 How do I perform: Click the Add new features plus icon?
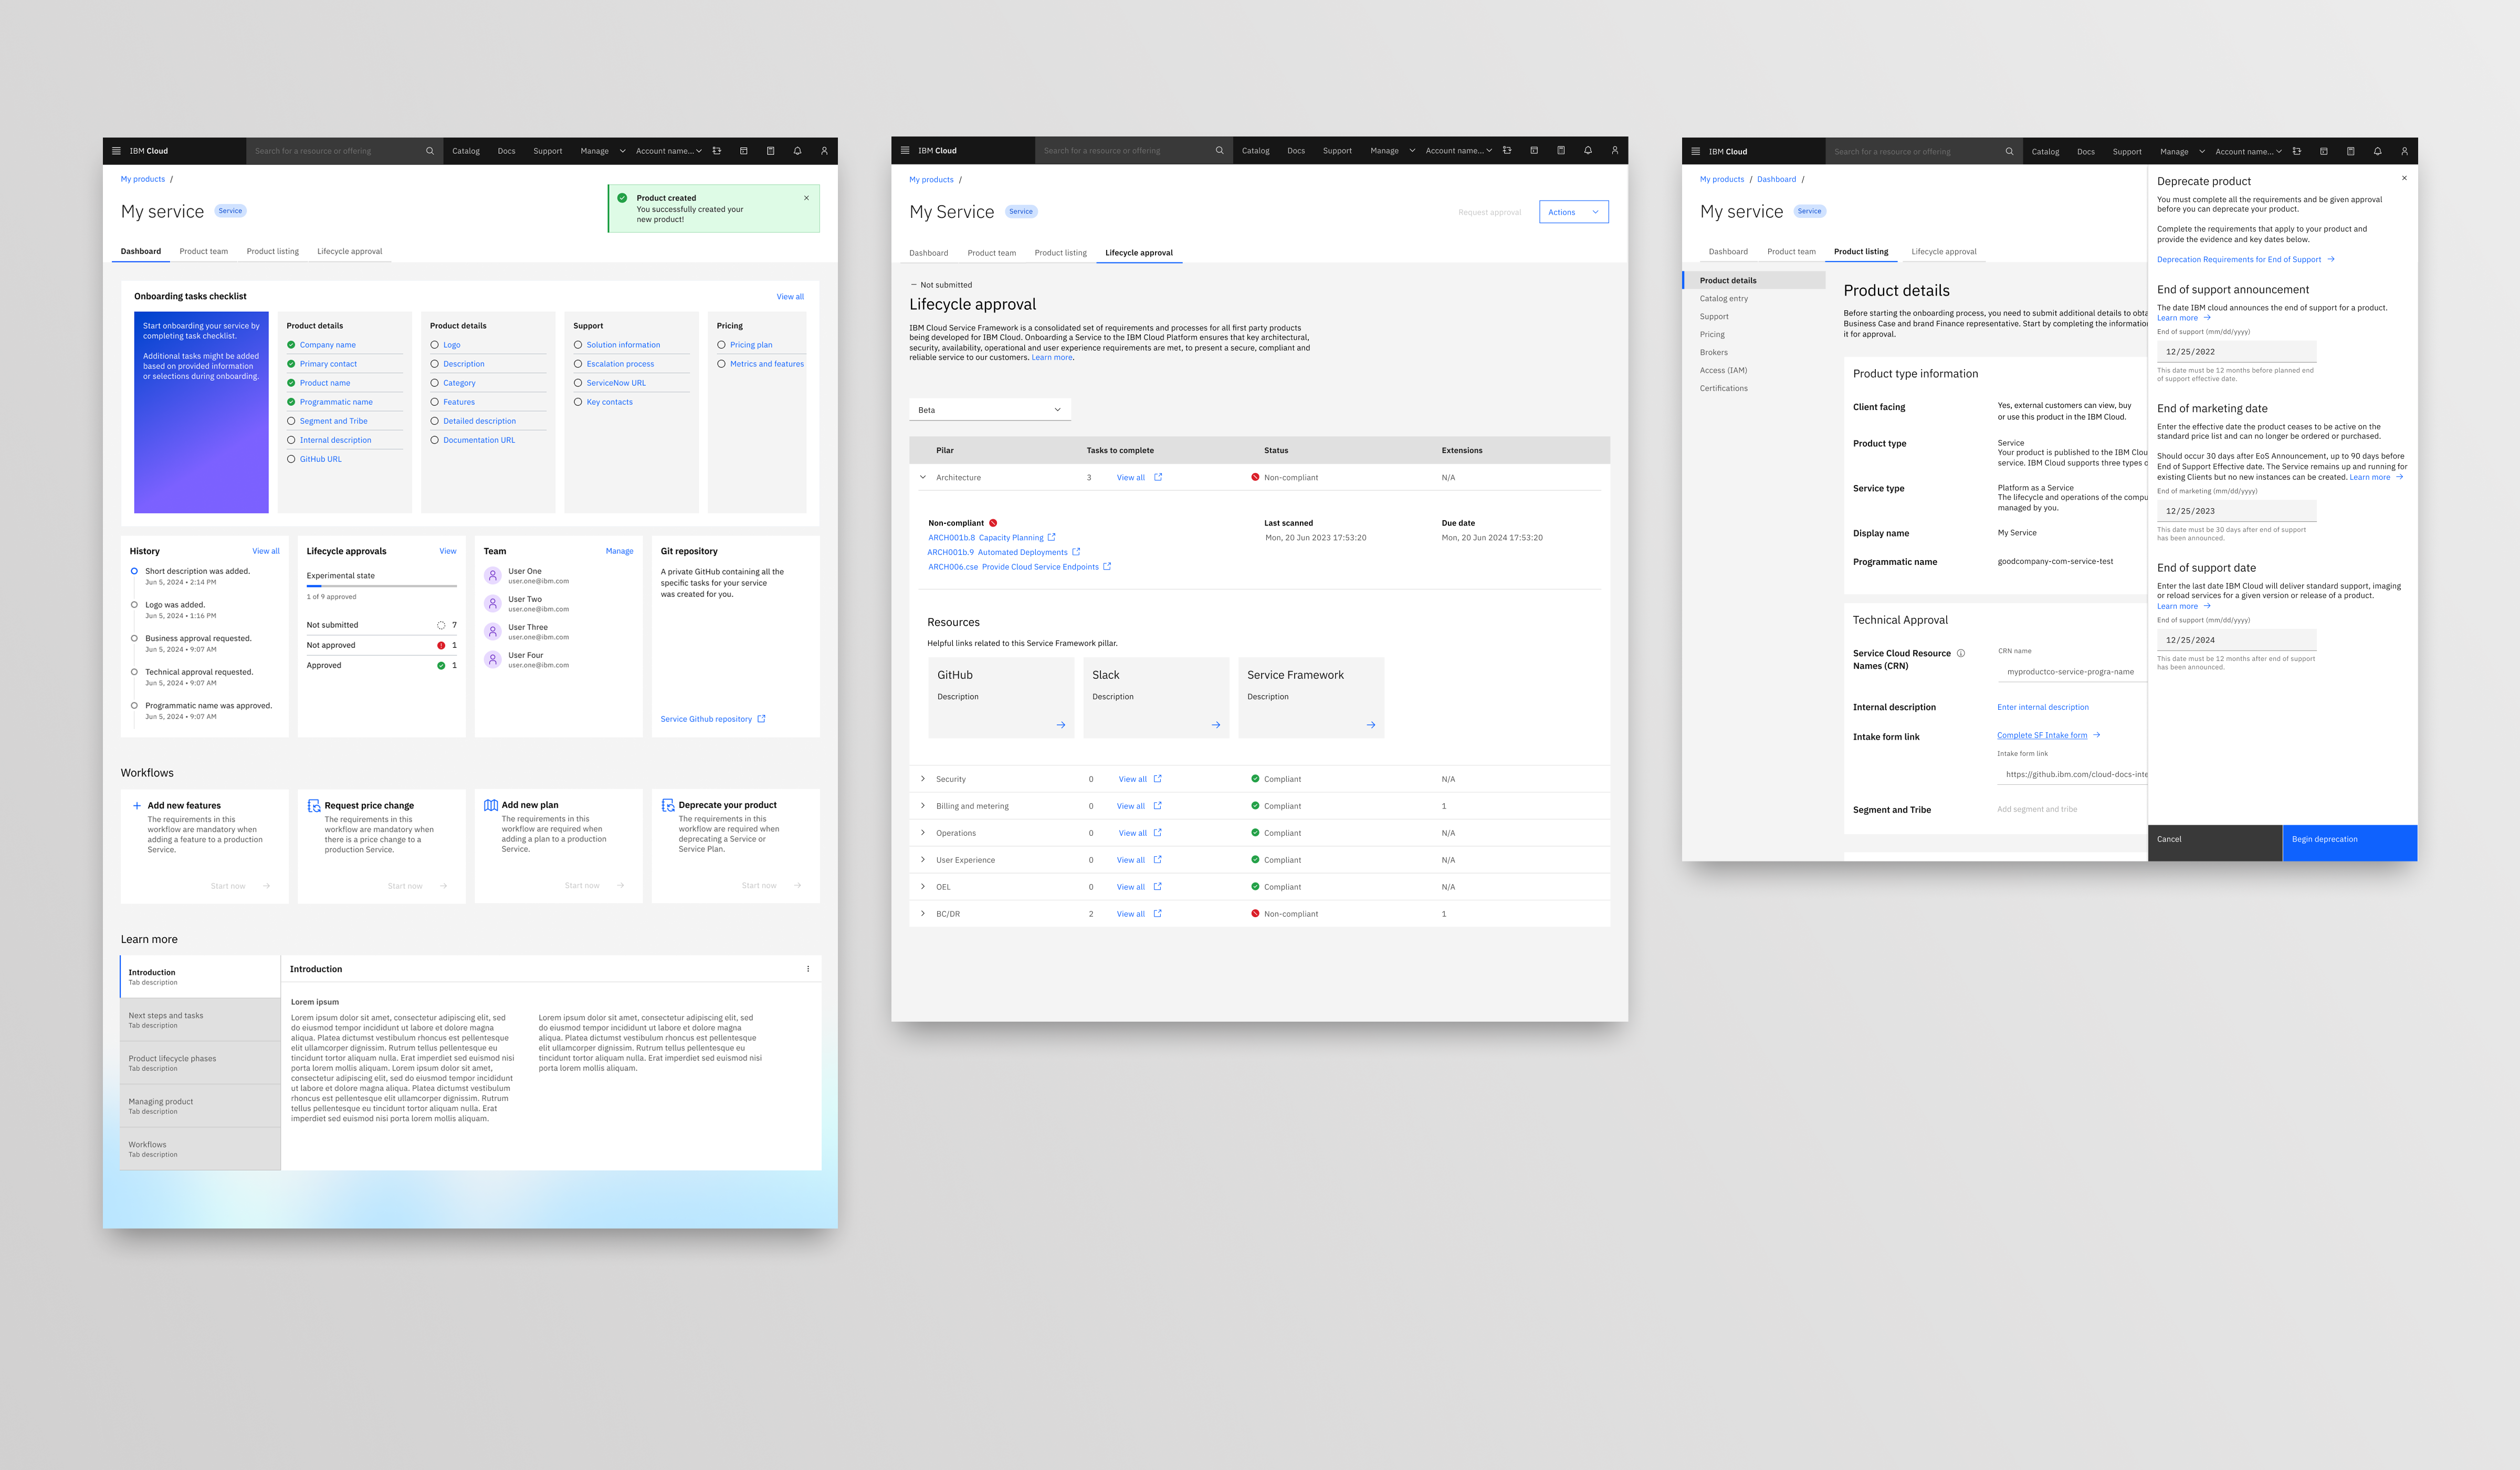pos(136,805)
